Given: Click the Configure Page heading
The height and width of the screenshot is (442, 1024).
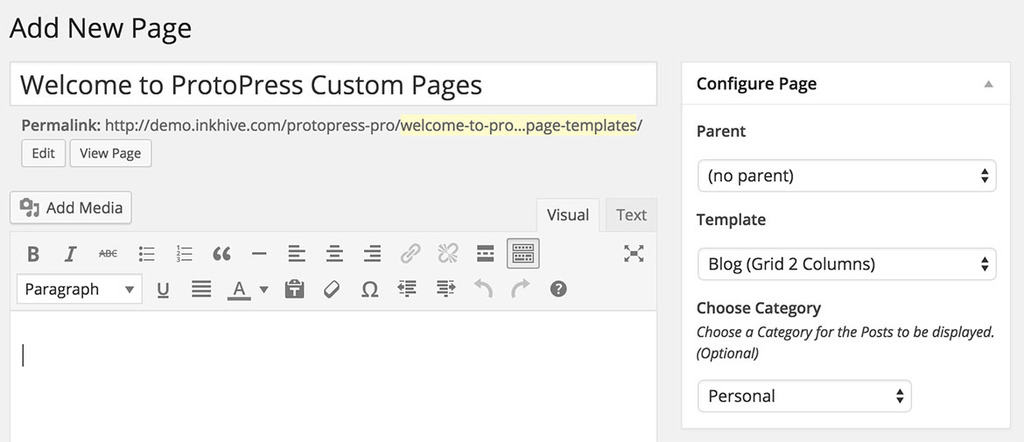Looking at the screenshot, I should point(756,84).
